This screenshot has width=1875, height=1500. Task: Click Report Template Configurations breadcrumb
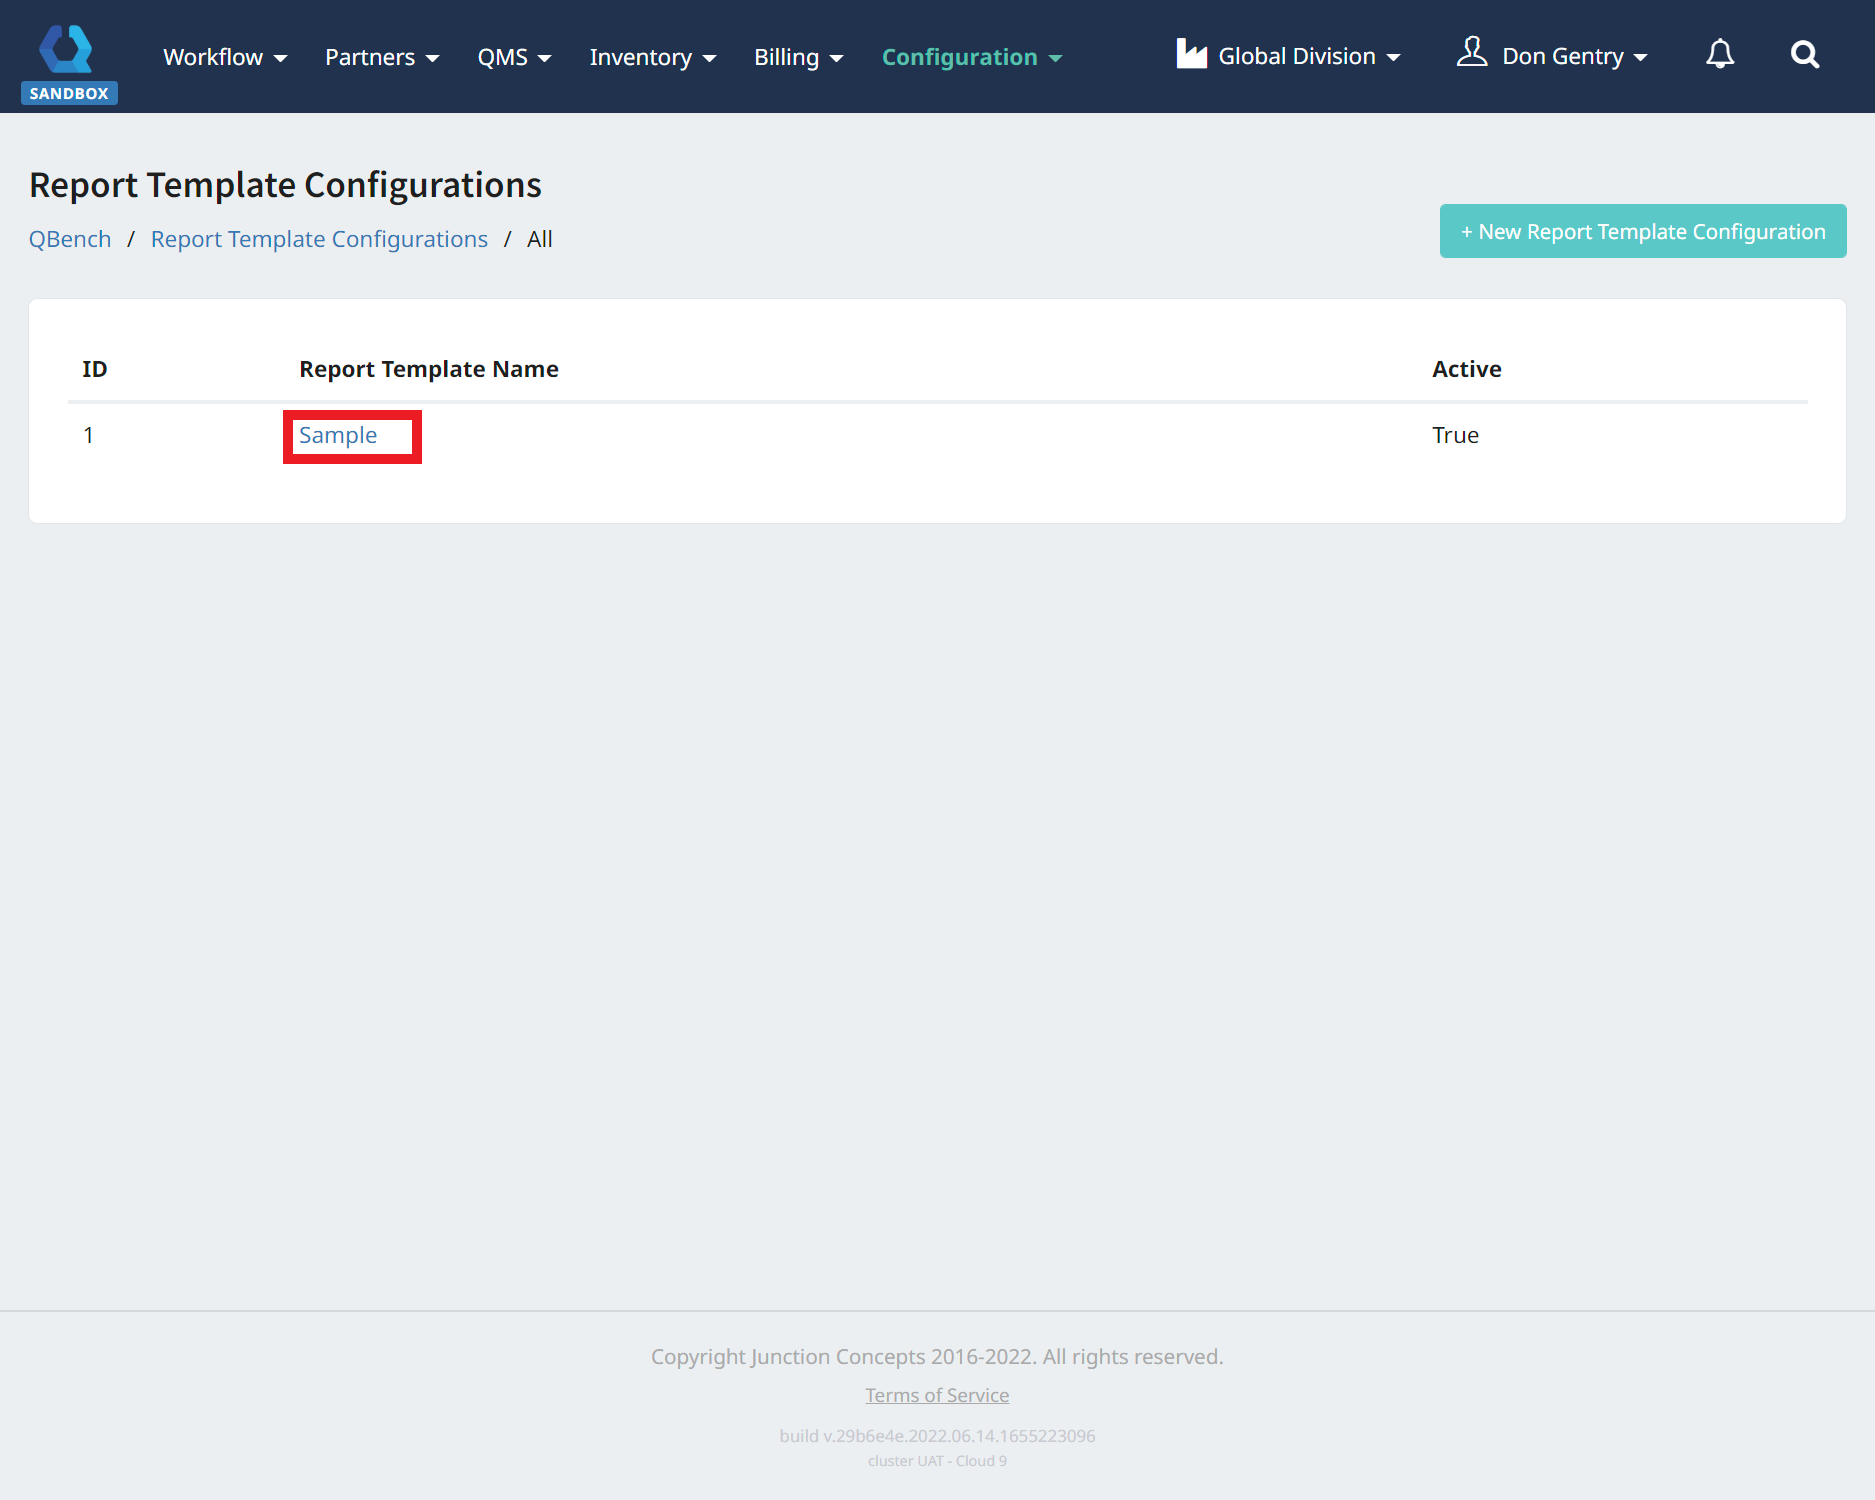[319, 239]
